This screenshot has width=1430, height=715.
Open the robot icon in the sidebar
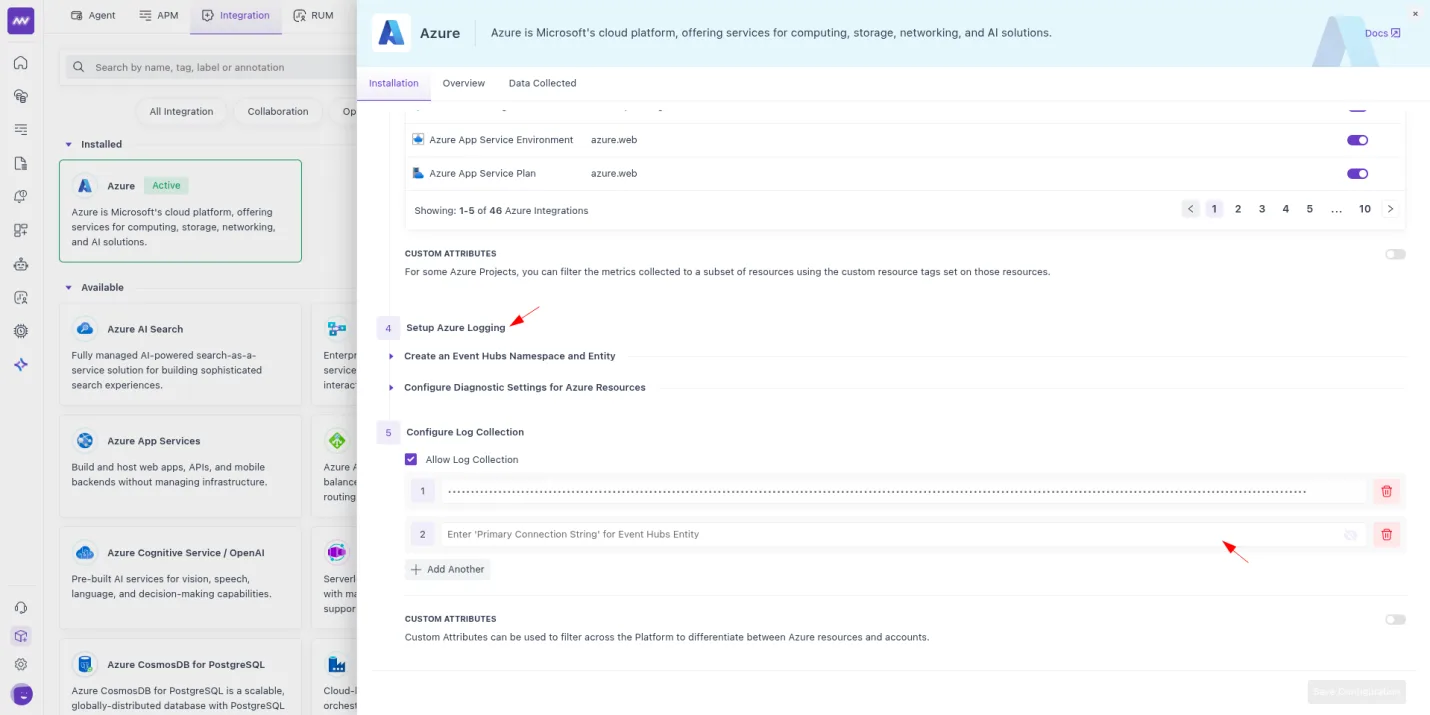pyautogui.click(x=21, y=264)
